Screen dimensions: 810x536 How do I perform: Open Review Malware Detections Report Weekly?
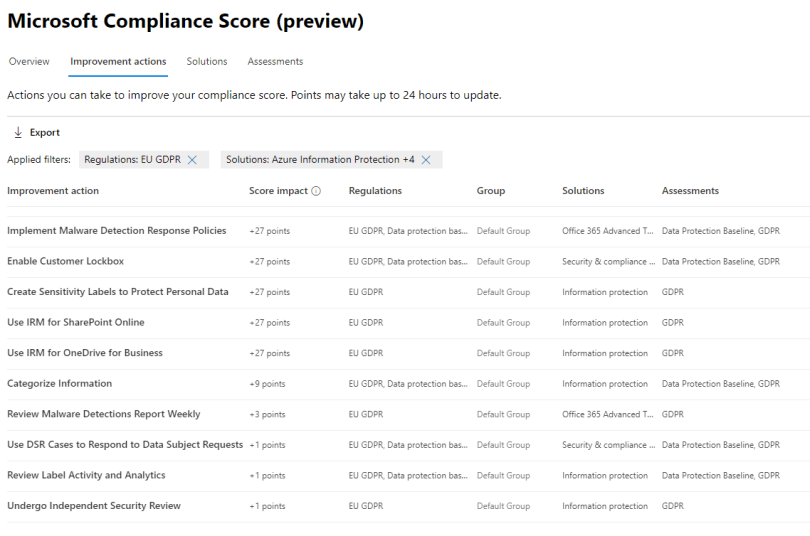click(104, 414)
